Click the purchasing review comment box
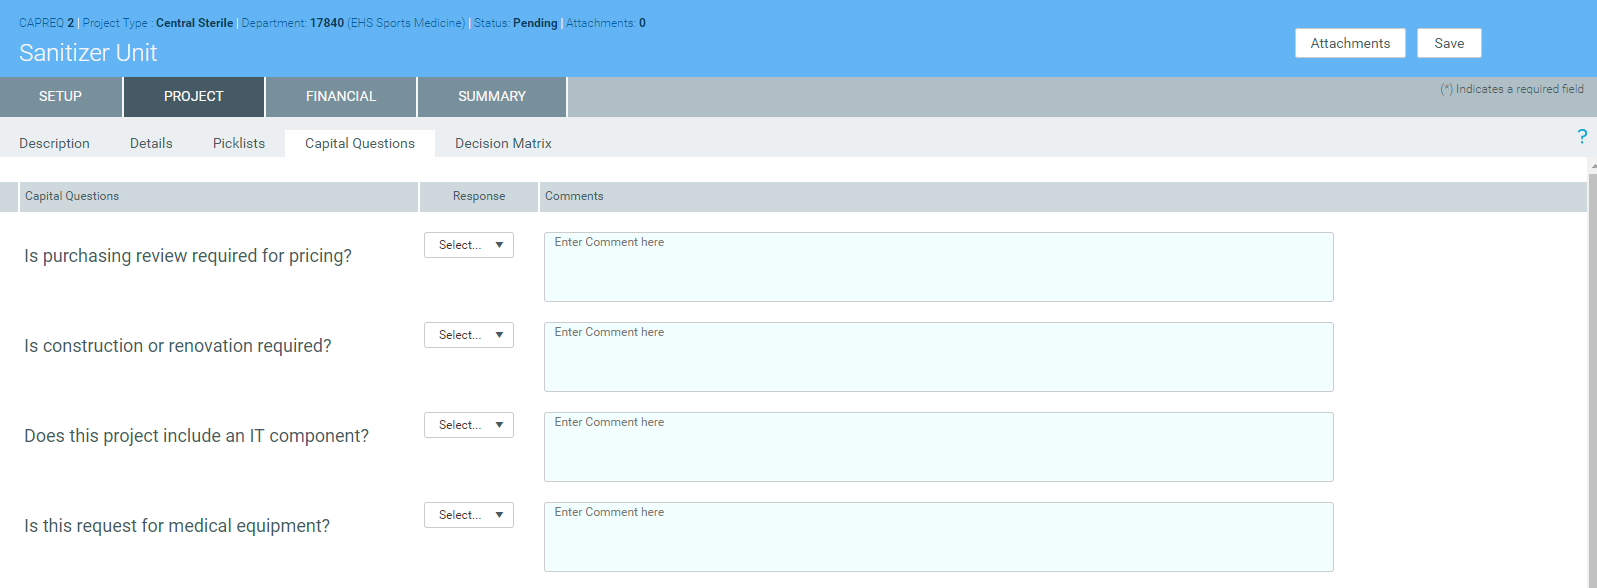Image resolution: width=1597 pixels, height=588 pixels. (x=938, y=267)
